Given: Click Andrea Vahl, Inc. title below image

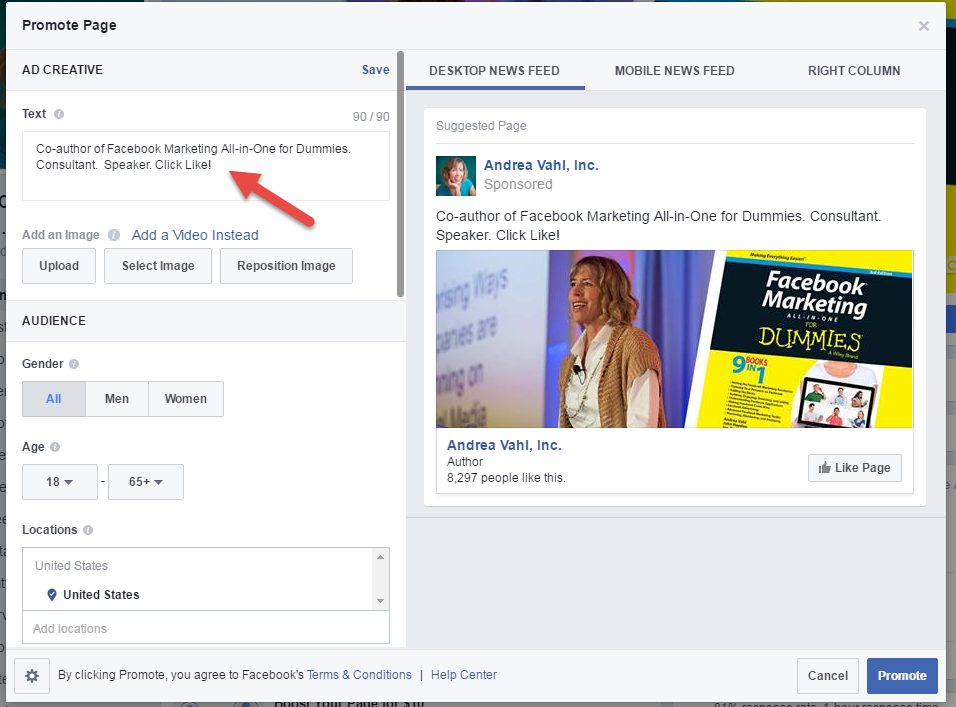Looking at the screenshot, I should 504,445.
